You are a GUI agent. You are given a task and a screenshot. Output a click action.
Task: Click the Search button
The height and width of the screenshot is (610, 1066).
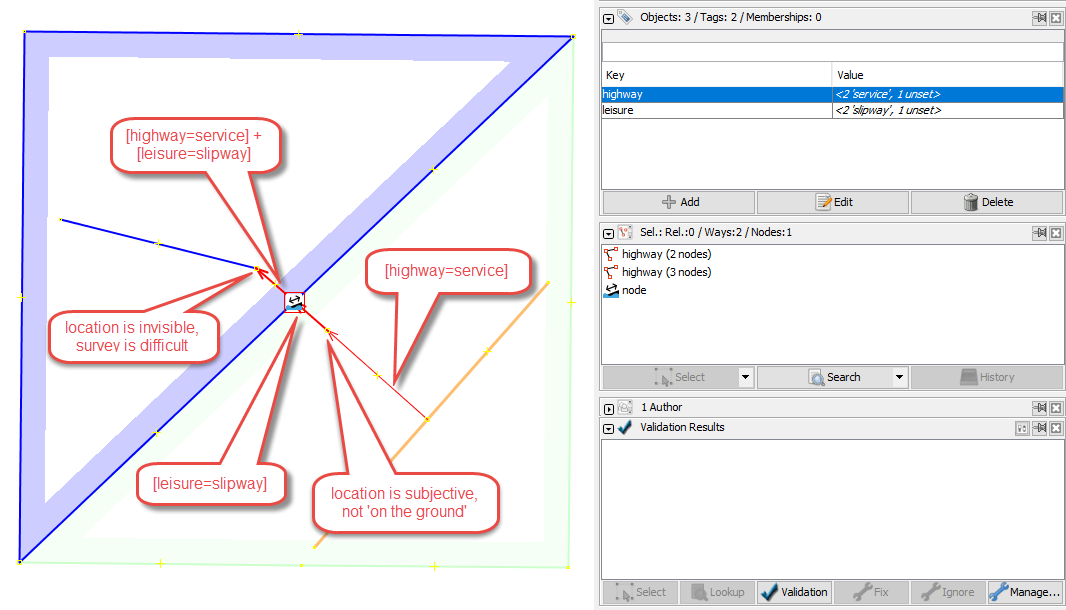point(824,377)
